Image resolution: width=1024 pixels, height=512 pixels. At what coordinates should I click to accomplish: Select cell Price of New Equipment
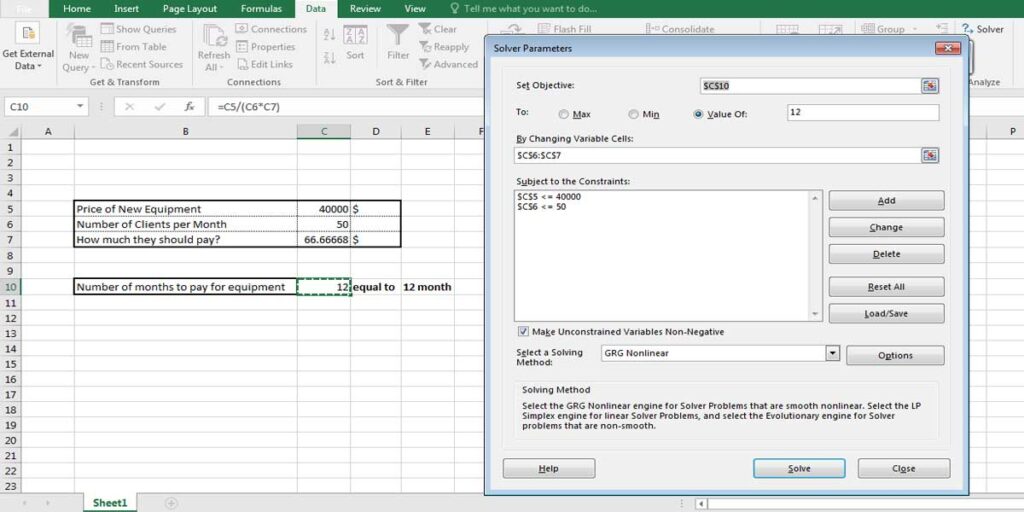click(x=185, y=209)
